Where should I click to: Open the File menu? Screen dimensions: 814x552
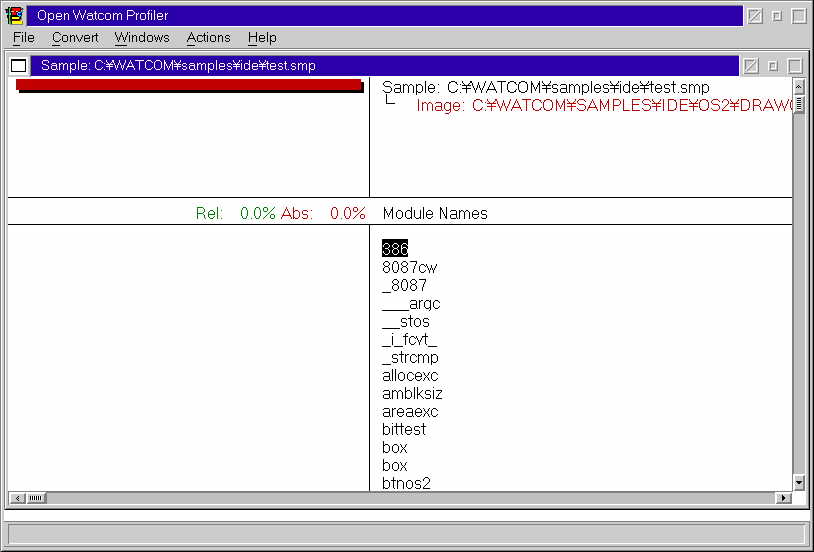[23, 37]
